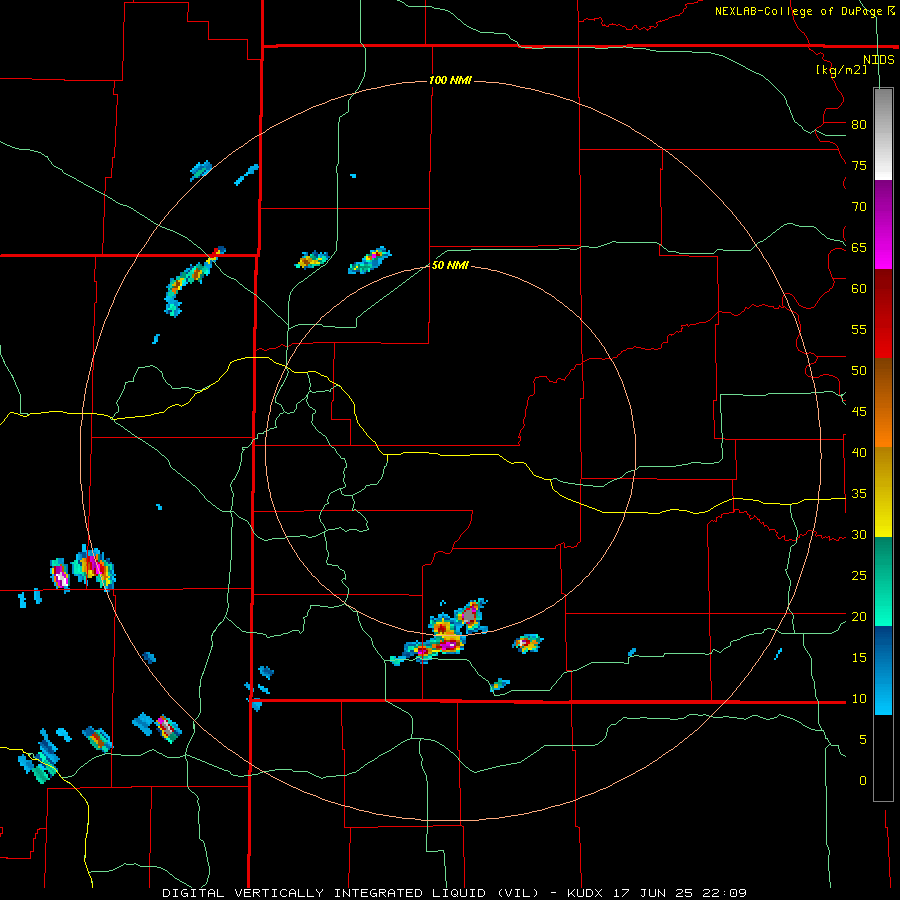Select the 45 value on the VIL scale

(x=859, y=412)
